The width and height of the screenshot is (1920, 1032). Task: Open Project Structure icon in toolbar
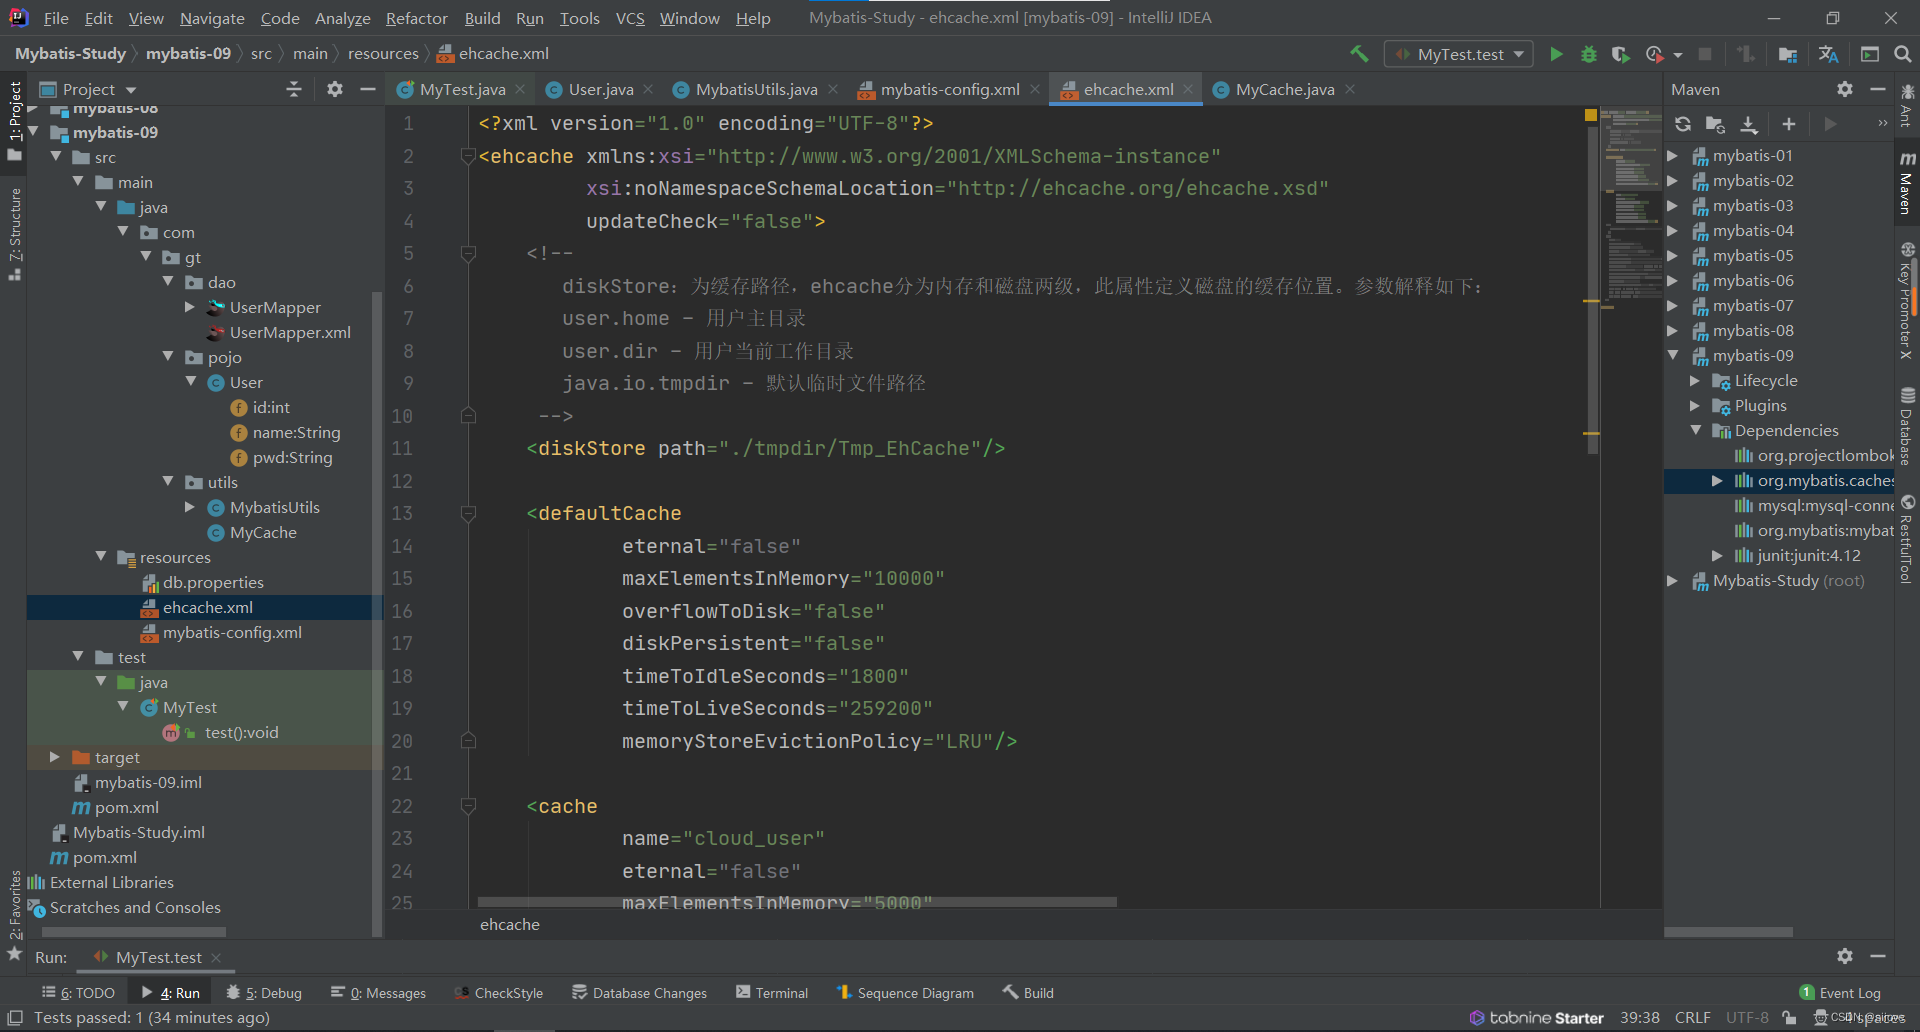pyautogui.click(x=1788, y=54)
